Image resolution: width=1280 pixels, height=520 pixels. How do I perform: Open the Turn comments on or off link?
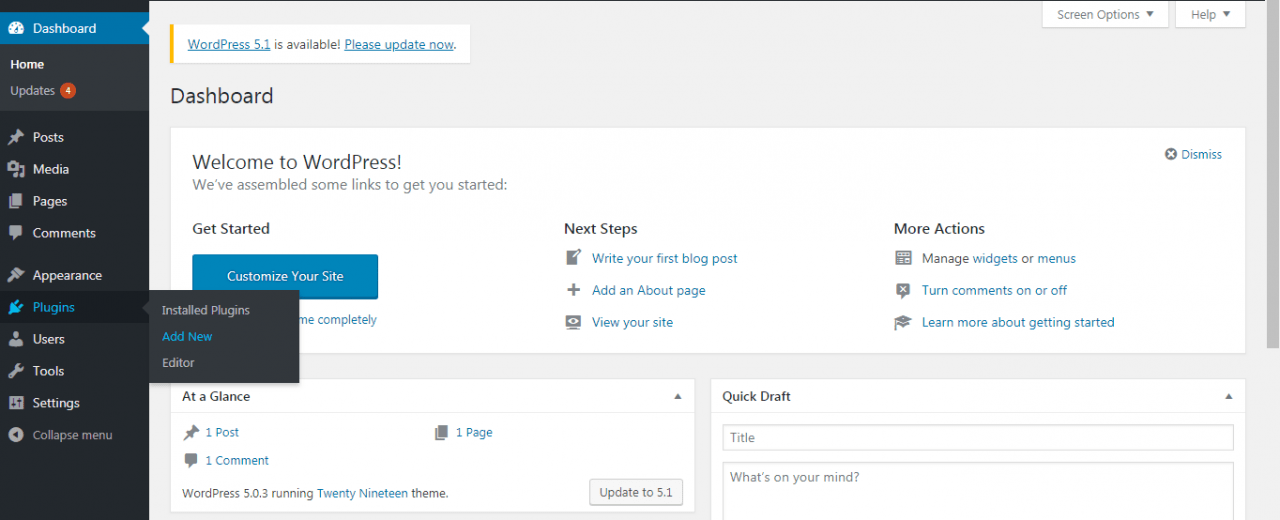pyautogui.click(x=995, y=290)
